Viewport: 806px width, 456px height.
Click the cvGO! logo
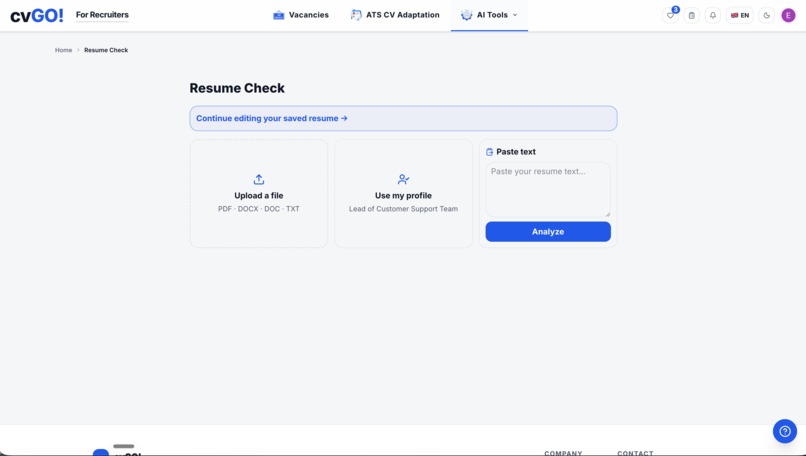pos(37,15)
